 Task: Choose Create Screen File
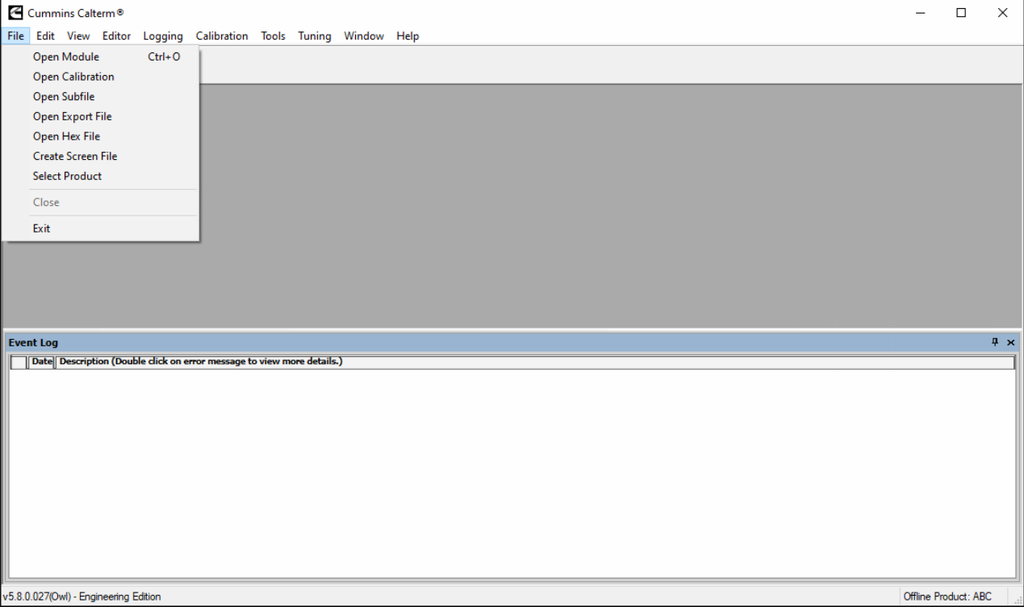pos(75,156)
